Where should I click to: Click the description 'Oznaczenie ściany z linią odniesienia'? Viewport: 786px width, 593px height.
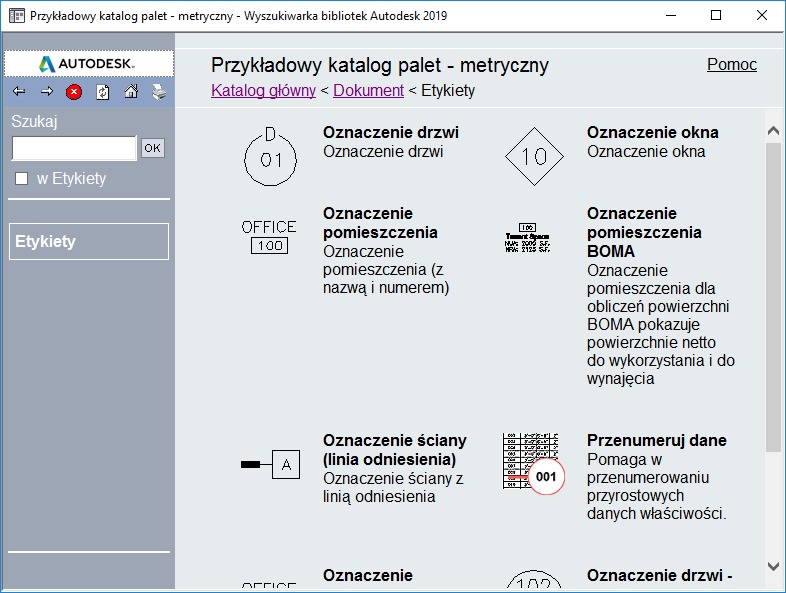point(393,487)
